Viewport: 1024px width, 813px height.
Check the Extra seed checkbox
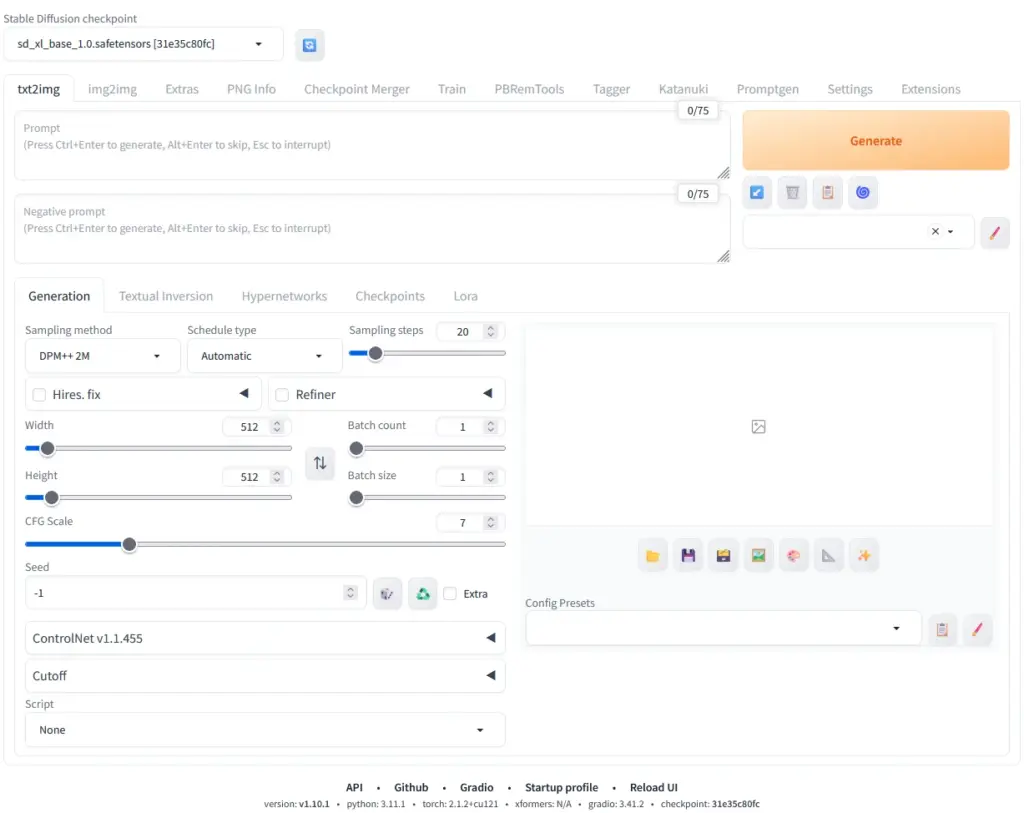[x=451, y=594]
